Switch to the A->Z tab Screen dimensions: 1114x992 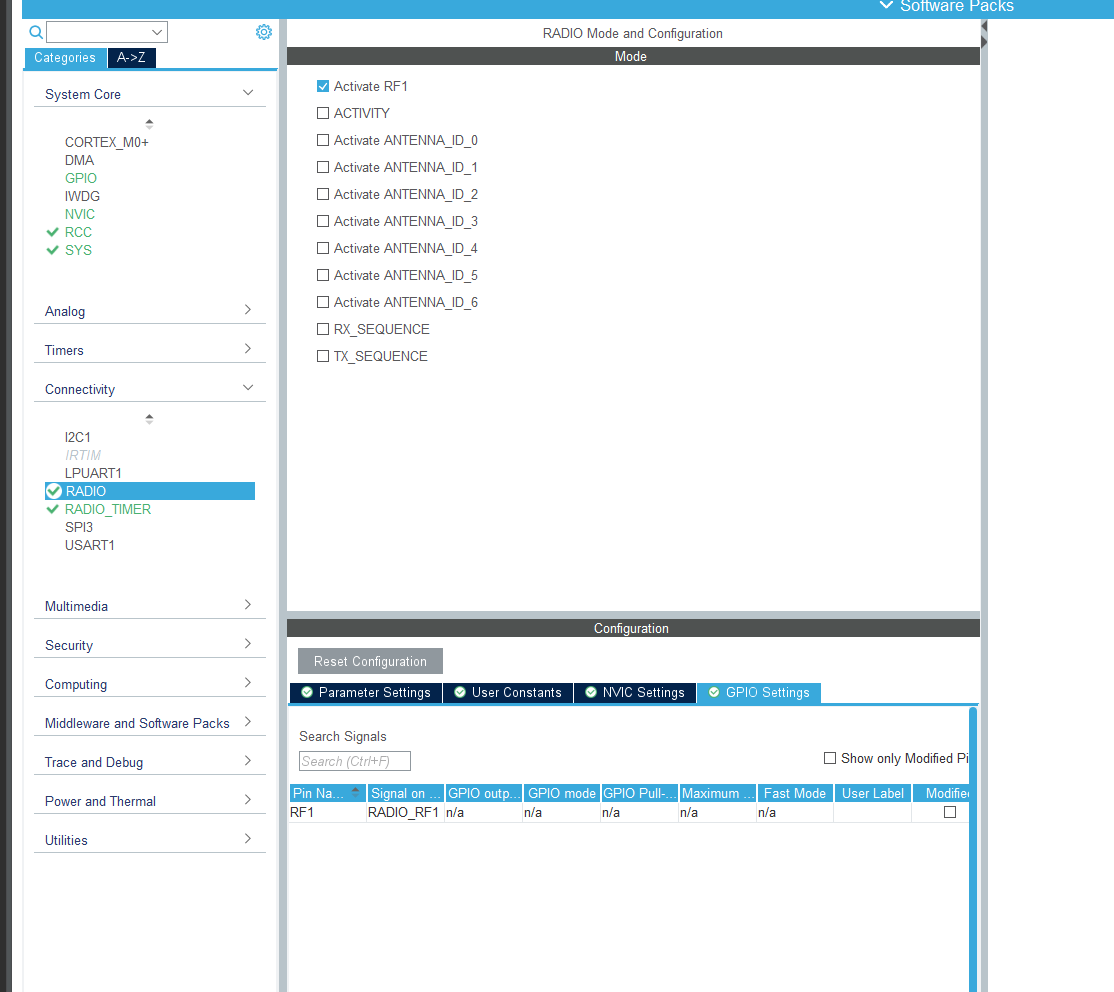click(x=131, y=58)
